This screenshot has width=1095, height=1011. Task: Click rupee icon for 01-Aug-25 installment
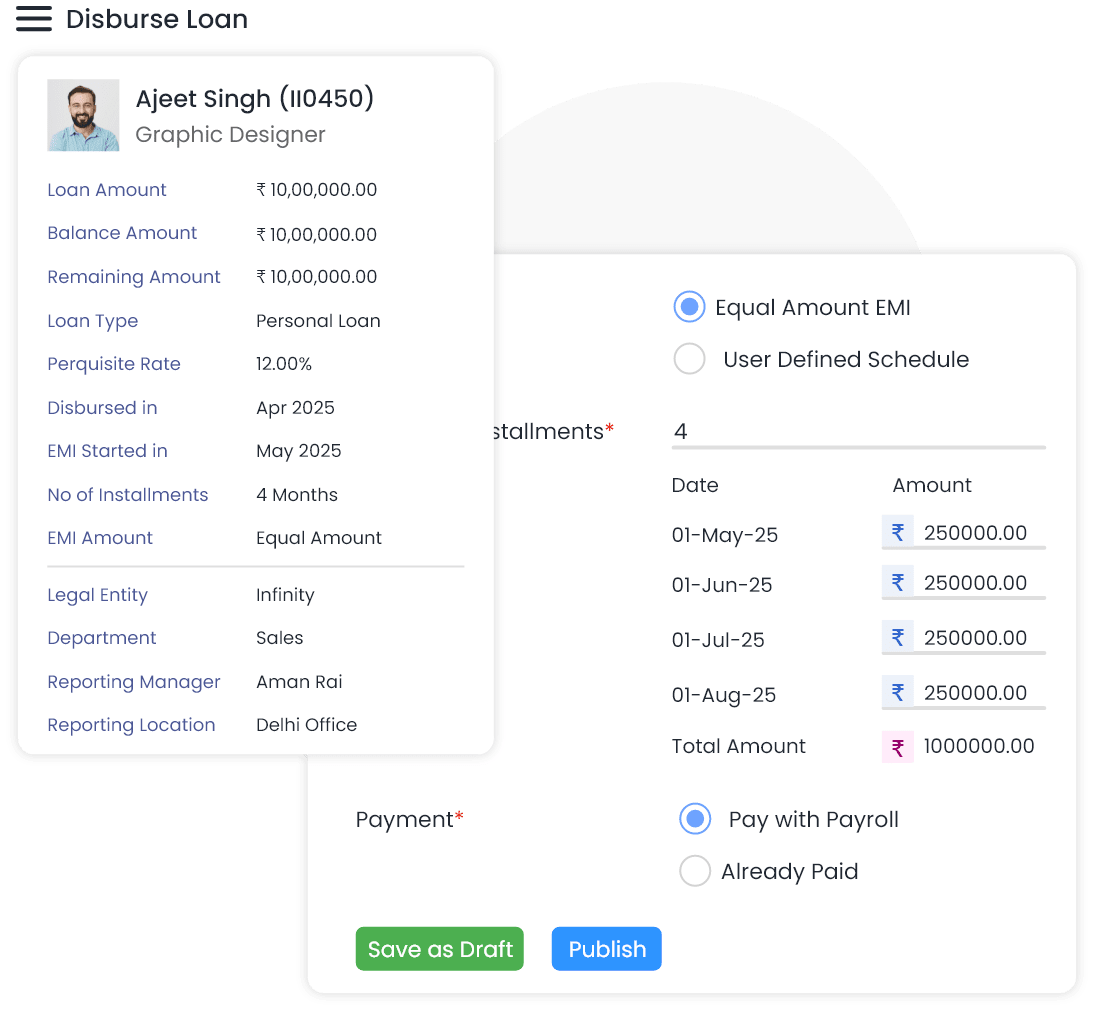point(897,692)
